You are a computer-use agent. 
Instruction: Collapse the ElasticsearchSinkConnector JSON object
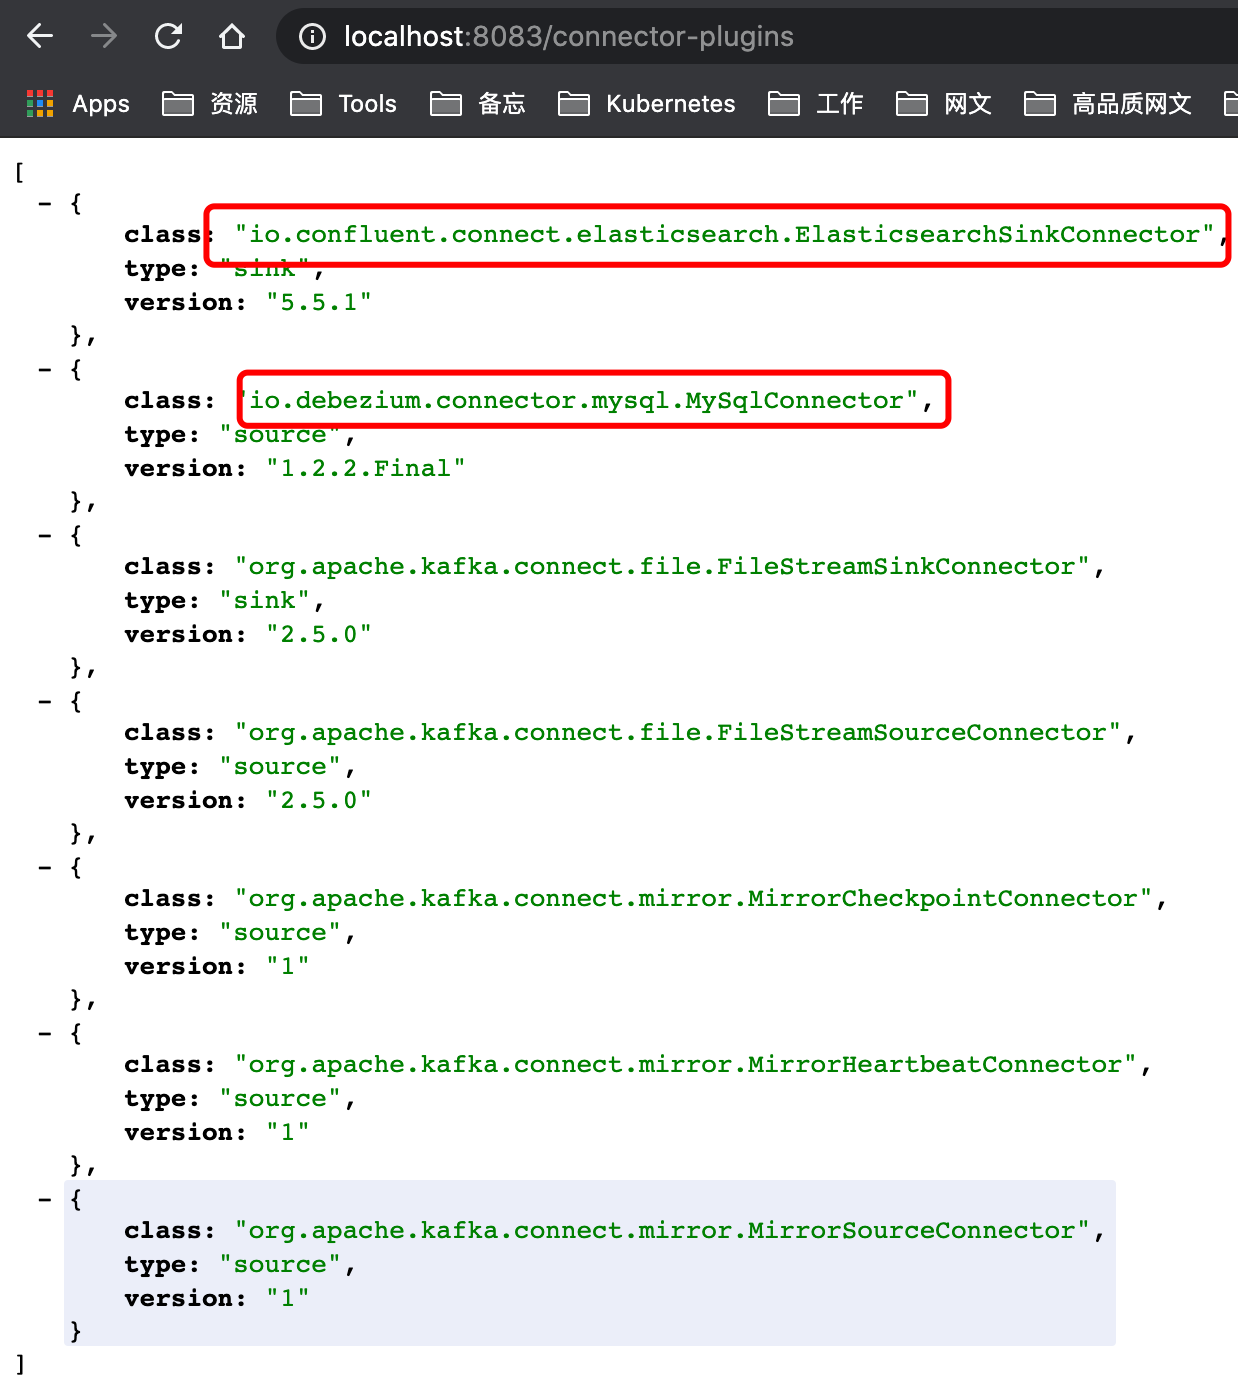[x=44, y=203]
